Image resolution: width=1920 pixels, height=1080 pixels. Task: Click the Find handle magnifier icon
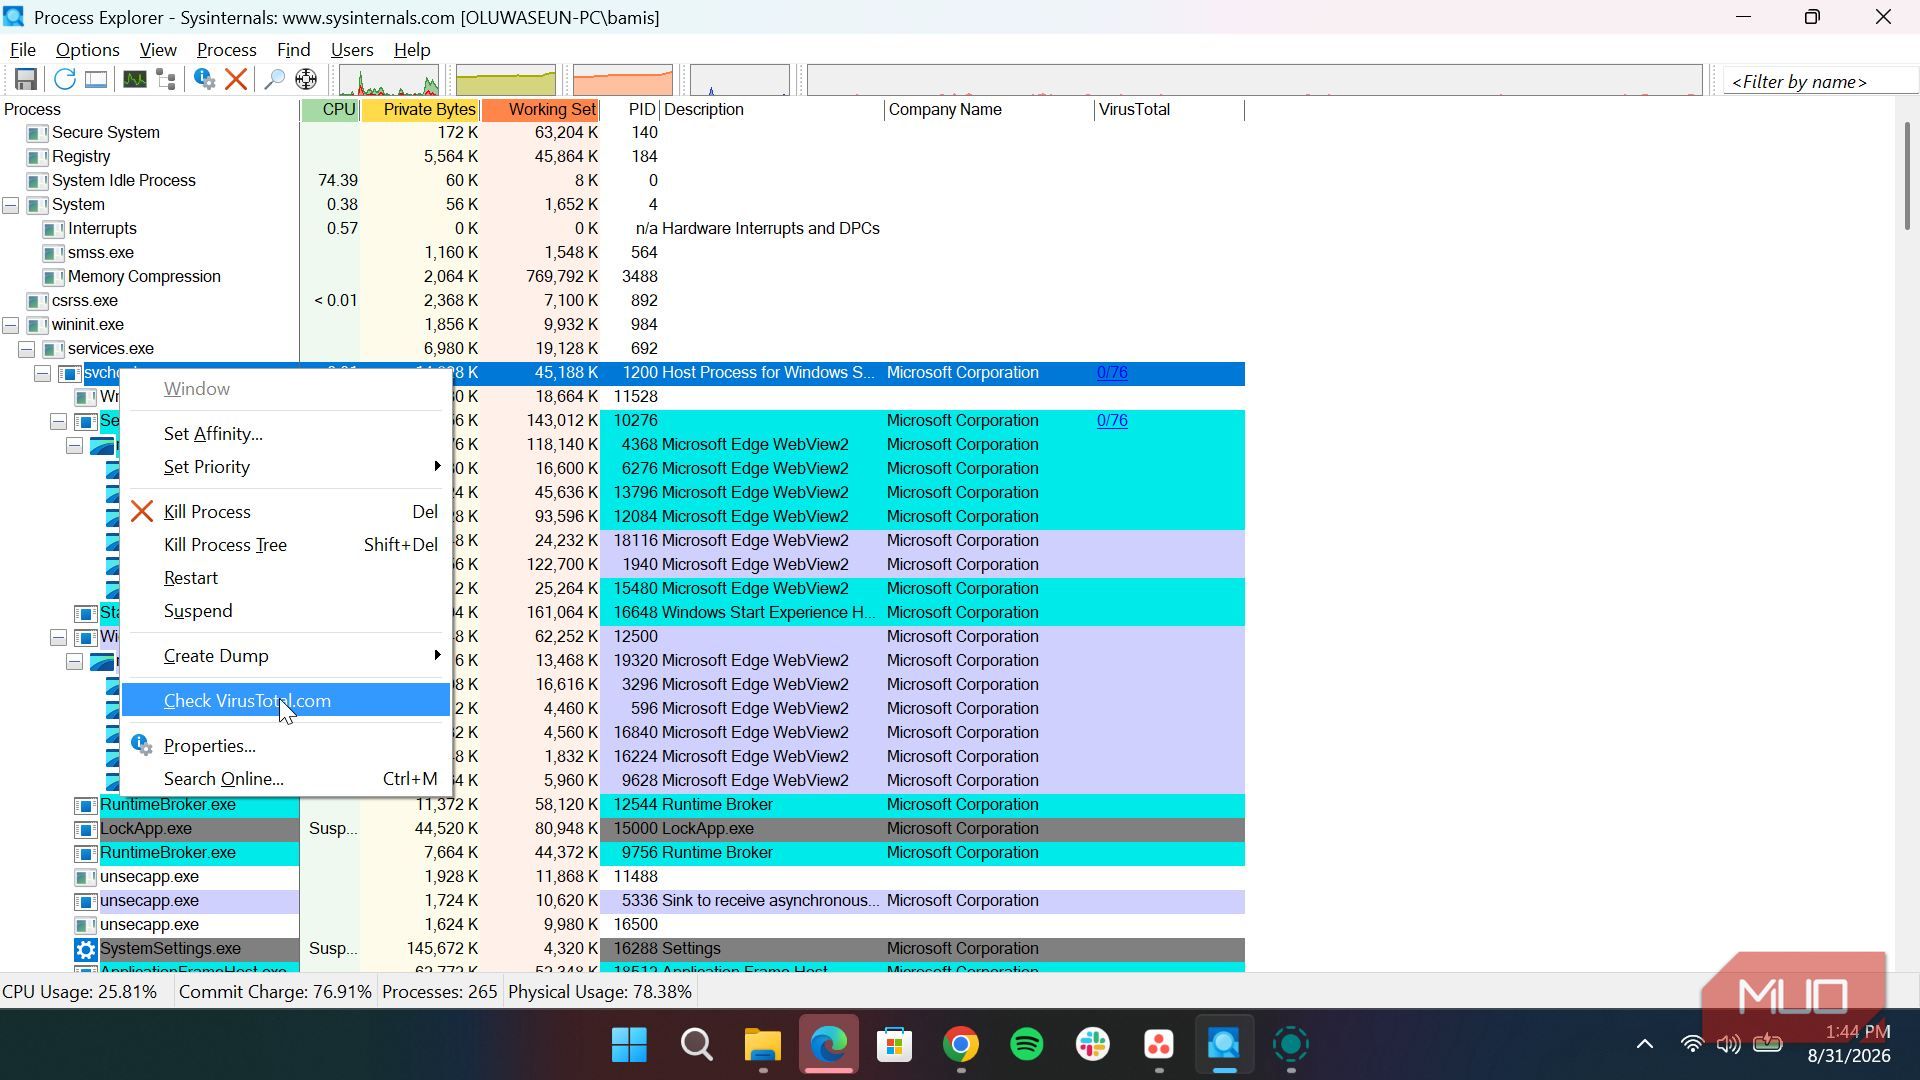pos(274,80)
